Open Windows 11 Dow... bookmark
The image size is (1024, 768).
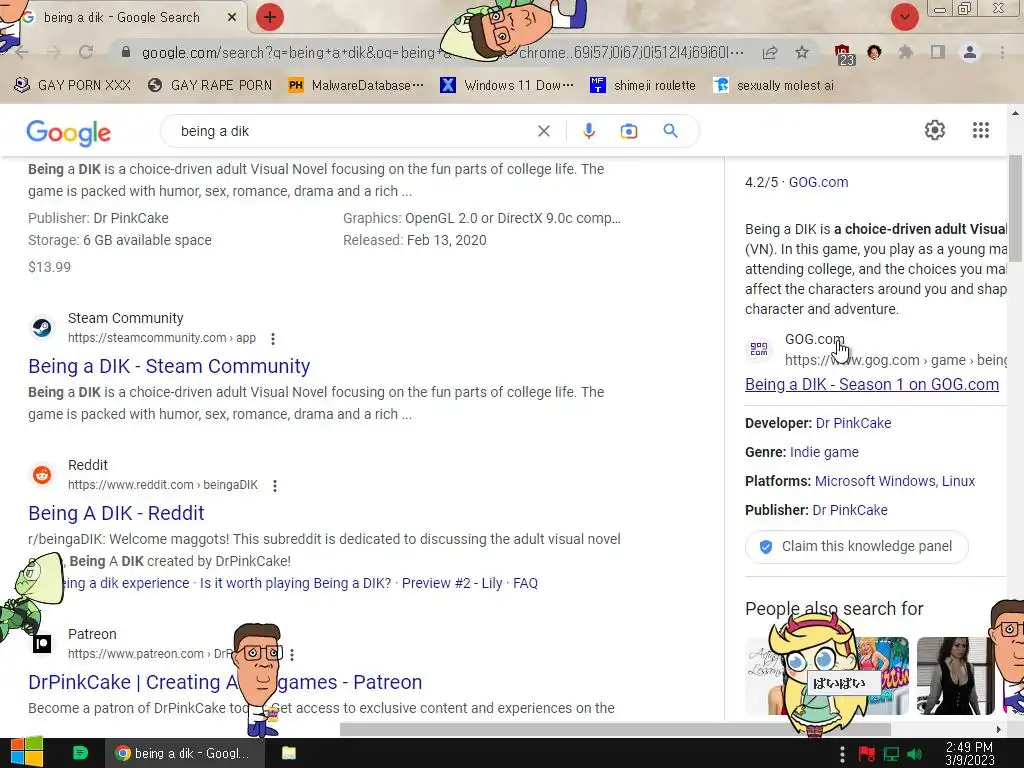coord(507,85)
